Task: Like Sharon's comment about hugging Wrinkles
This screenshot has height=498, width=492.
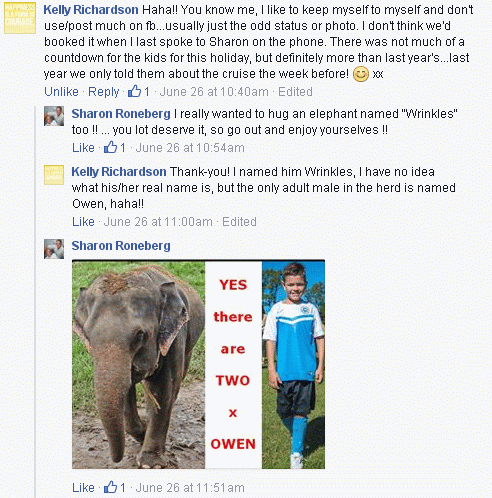Action: click(x=83, y=148)
